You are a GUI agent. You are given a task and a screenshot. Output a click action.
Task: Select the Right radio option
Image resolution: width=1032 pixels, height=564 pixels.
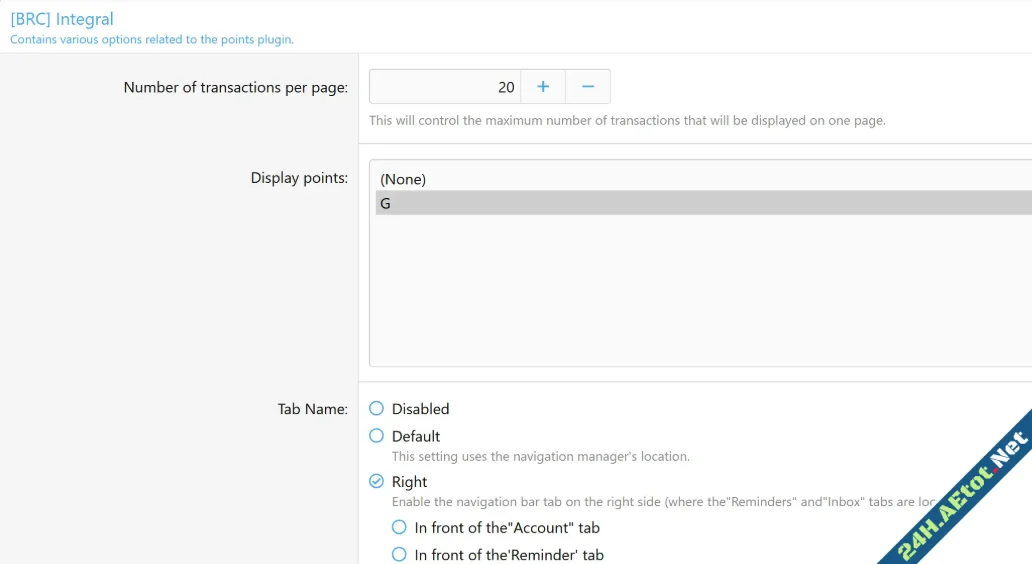click(377, 481)
